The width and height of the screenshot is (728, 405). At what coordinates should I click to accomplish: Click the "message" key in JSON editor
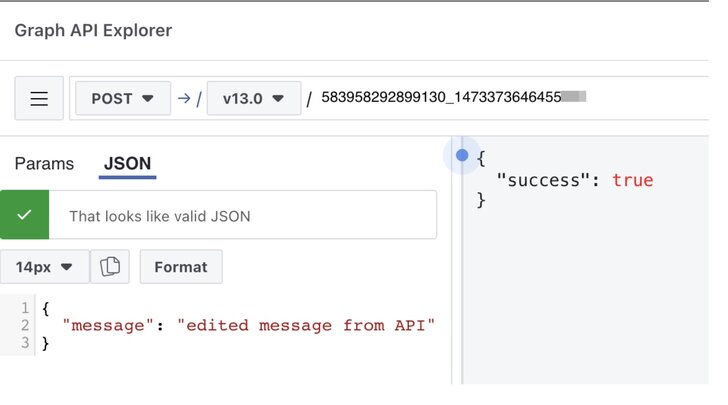108,326
